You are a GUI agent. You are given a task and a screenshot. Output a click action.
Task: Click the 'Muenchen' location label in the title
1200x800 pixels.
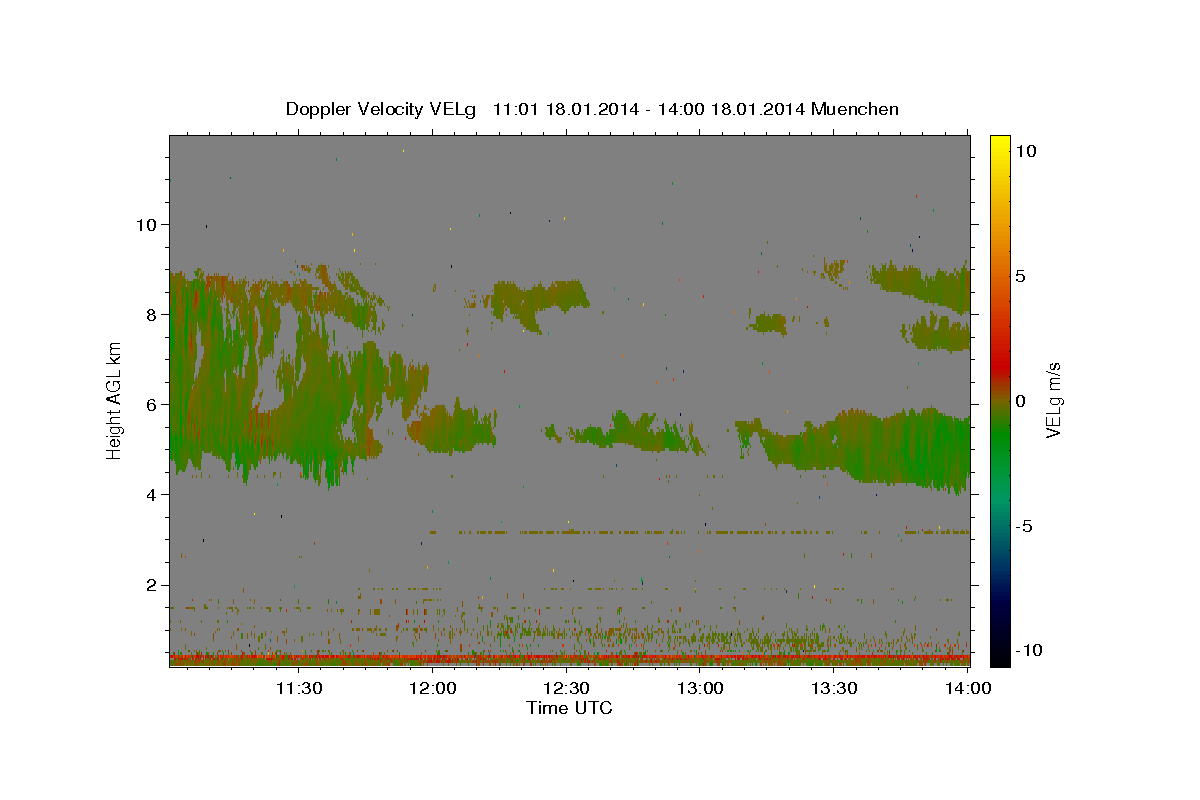point(855,109)
